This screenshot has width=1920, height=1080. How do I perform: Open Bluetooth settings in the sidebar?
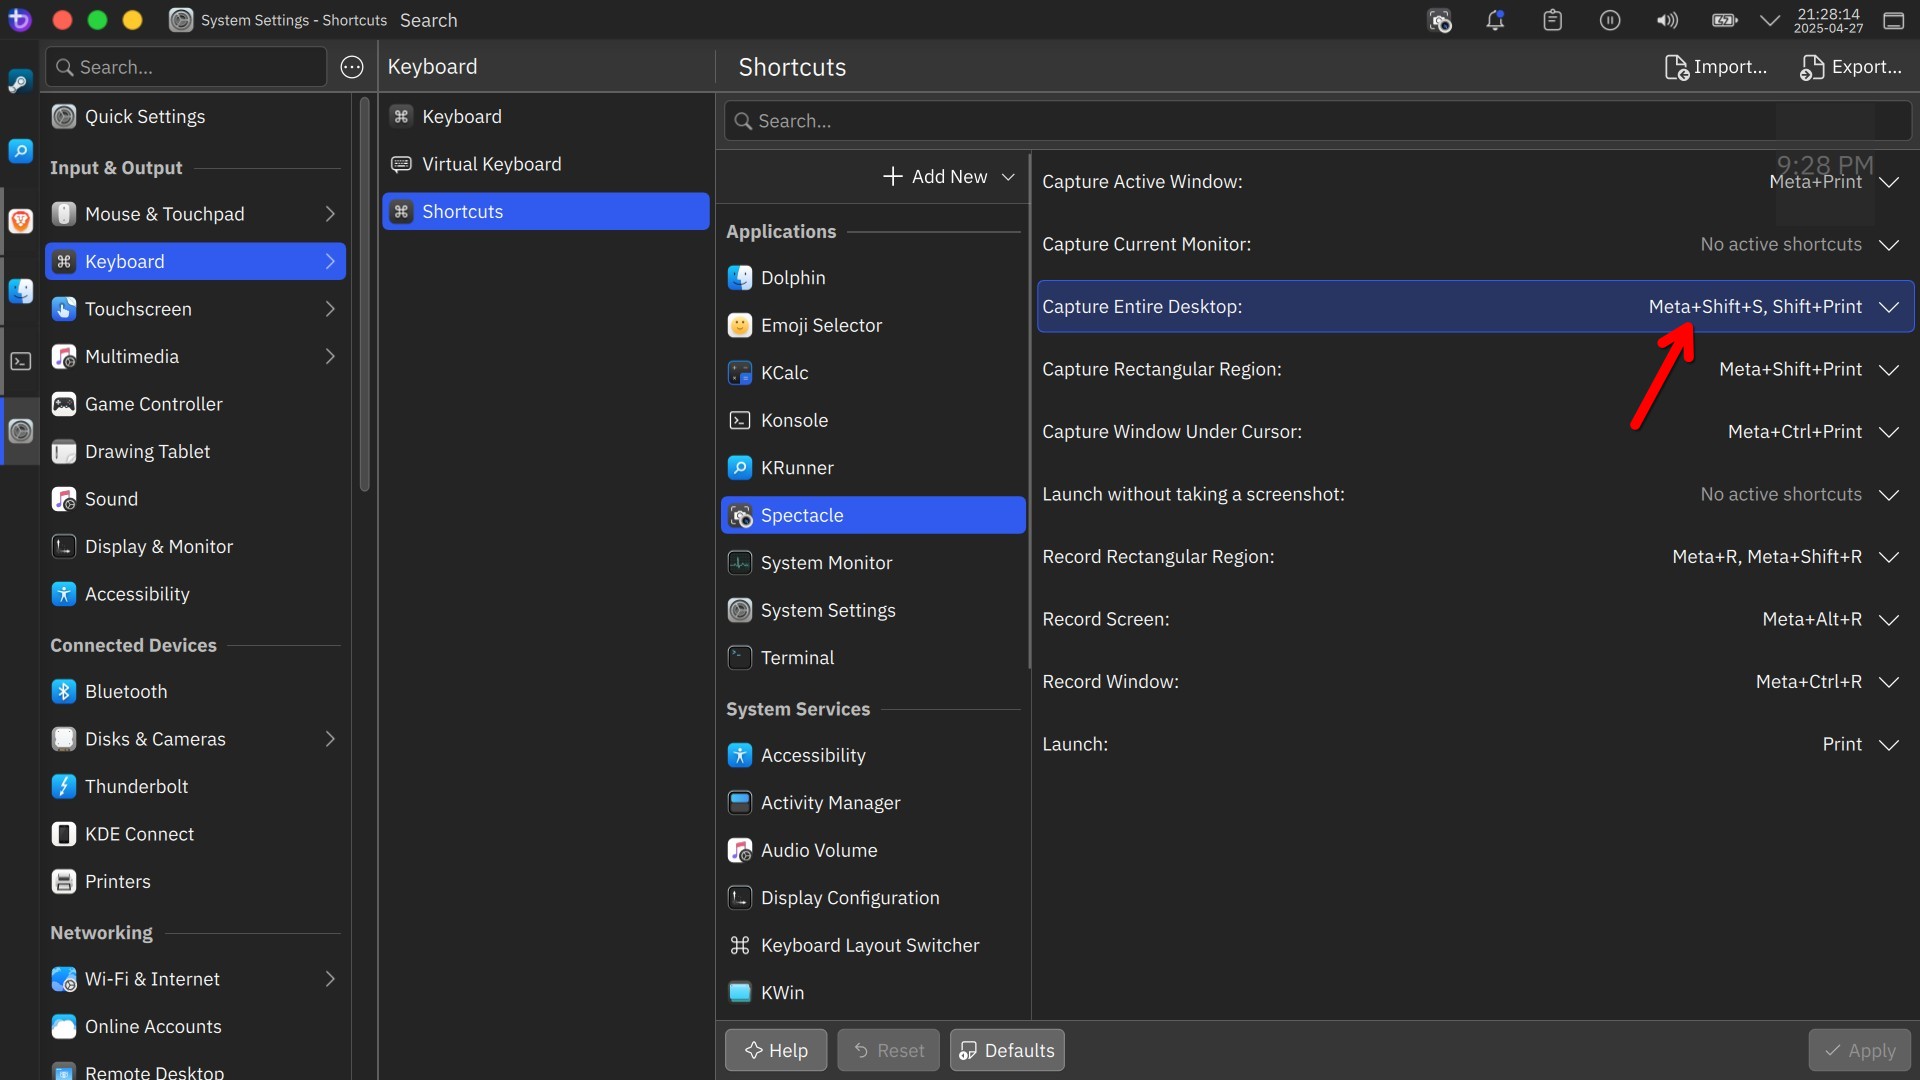pyautogui.click(x=195, y=692)
